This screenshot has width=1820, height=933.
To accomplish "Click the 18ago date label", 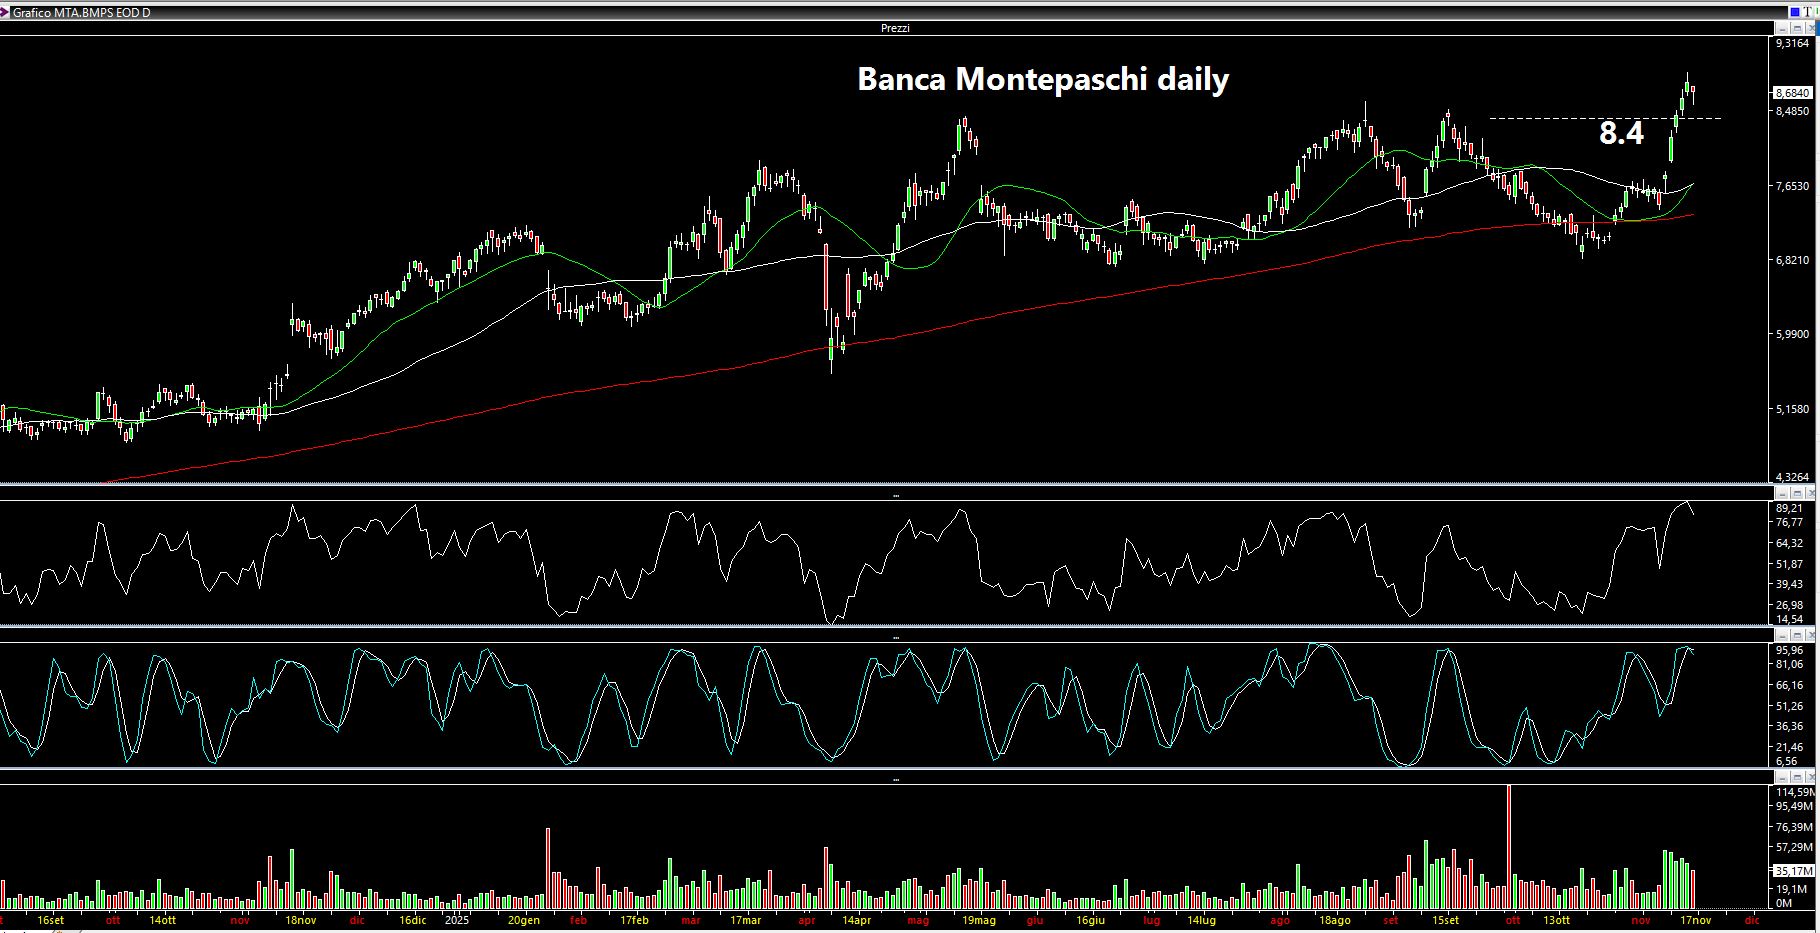I will (x=1335, y=920).
